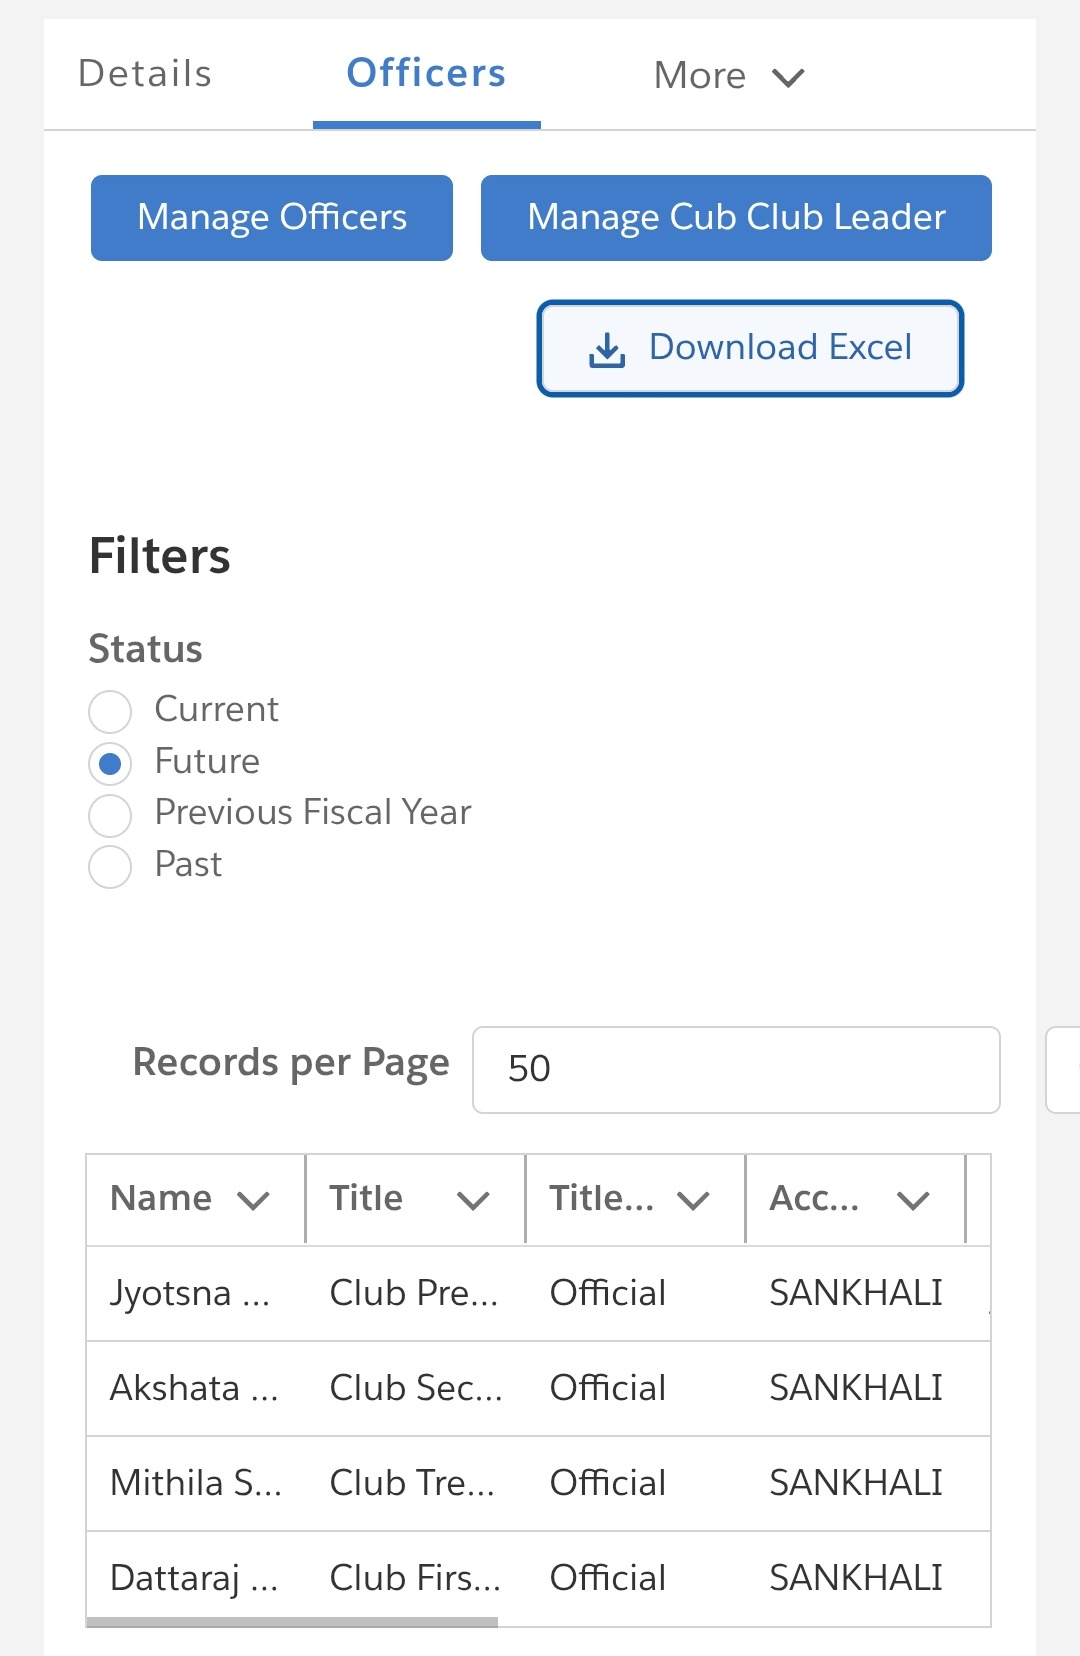The width and height of the screenshot is (1080, 1656).
Task: Click the Download Excel button
Action: (x=750, y=348)
